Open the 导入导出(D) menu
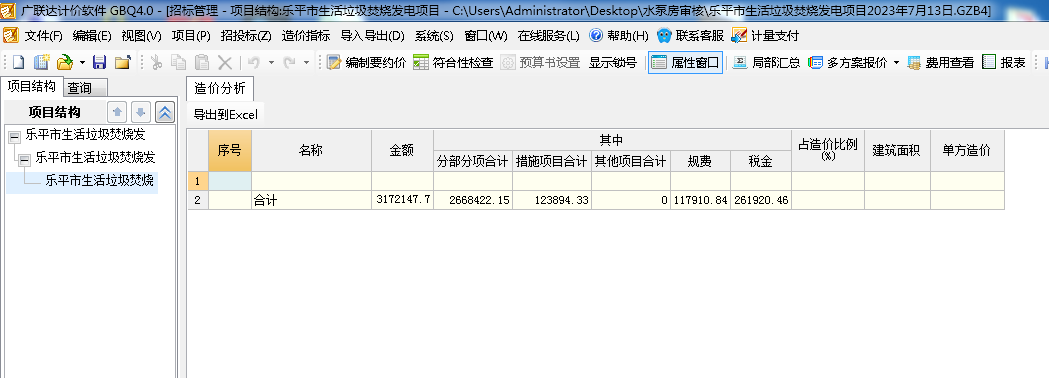The width and height of the screenshot is (1049, 378). [x=373, y=36]
